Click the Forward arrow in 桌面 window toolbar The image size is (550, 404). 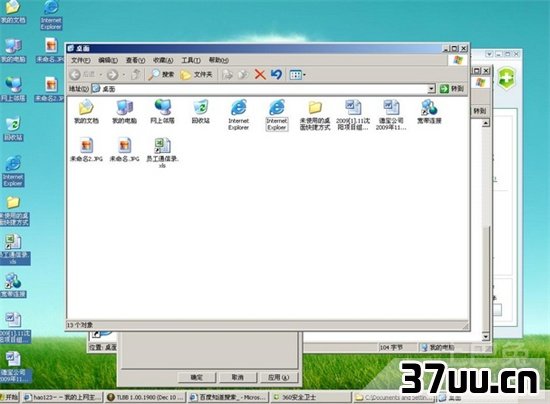tap(112, 74)
